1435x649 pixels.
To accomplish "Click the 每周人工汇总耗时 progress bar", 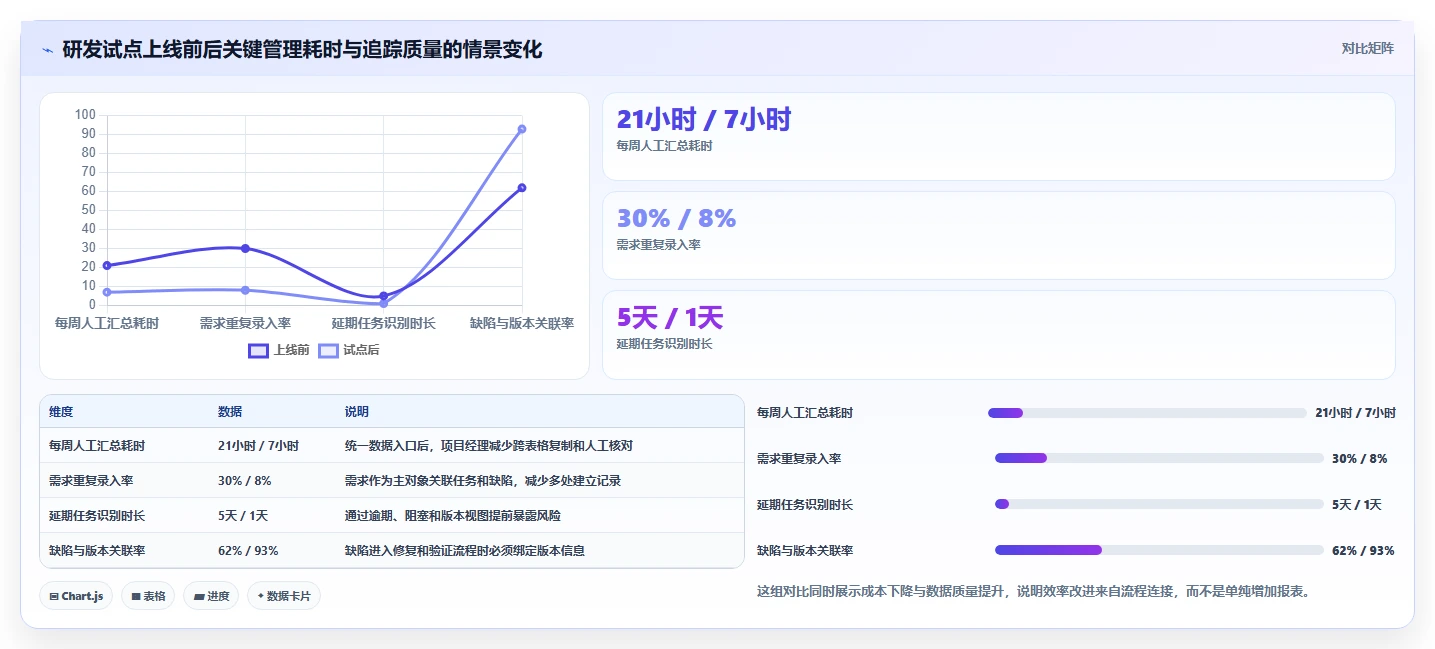I will pyautogui.click(x=1147, y=413).
